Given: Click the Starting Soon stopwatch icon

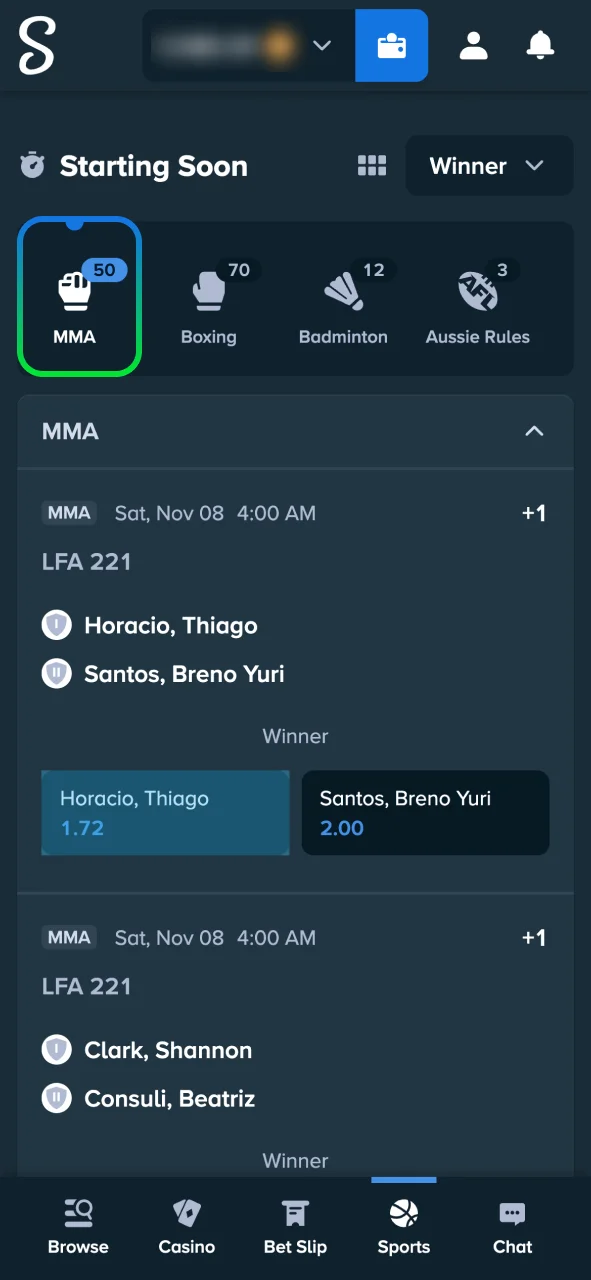Looking at the screenshot, I should (32, 166).
